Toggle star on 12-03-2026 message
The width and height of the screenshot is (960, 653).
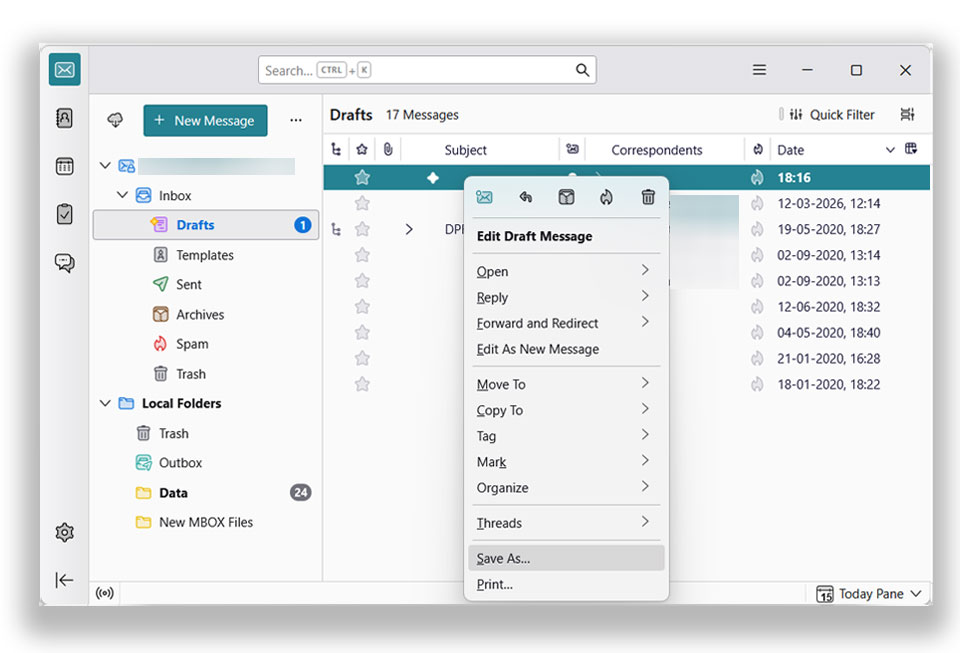click(362, 203)
